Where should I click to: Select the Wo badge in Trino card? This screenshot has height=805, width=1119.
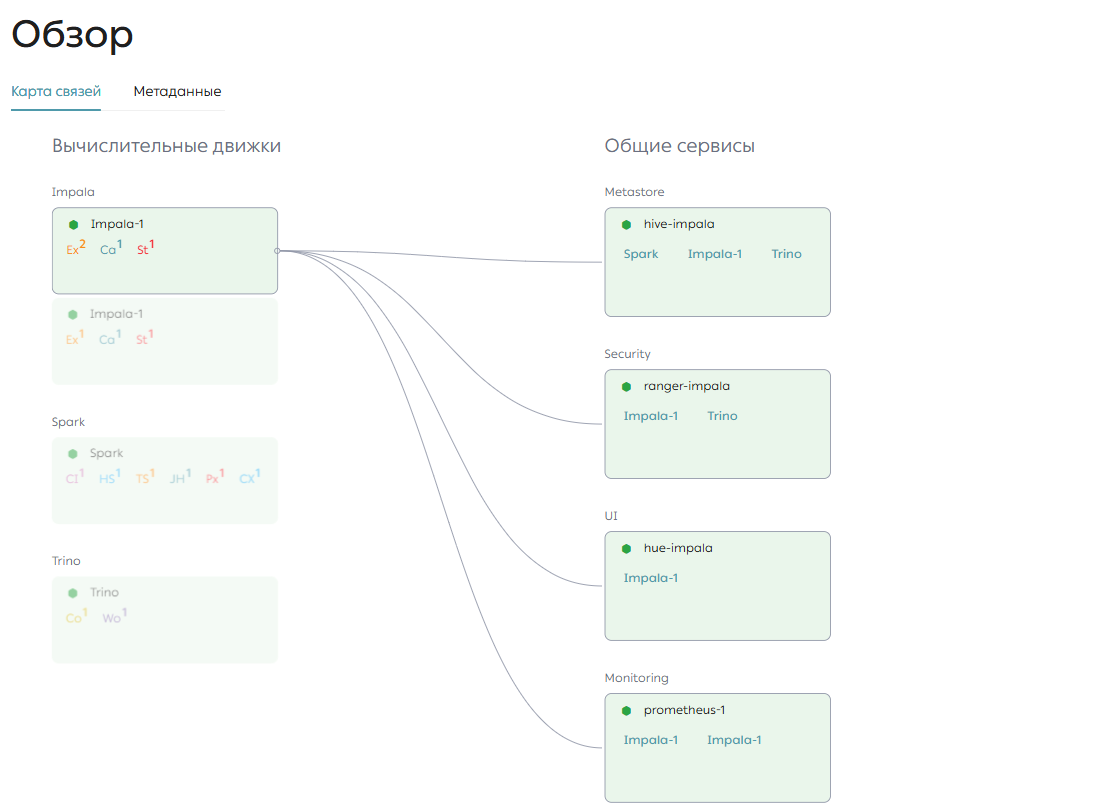click(115, 616)
